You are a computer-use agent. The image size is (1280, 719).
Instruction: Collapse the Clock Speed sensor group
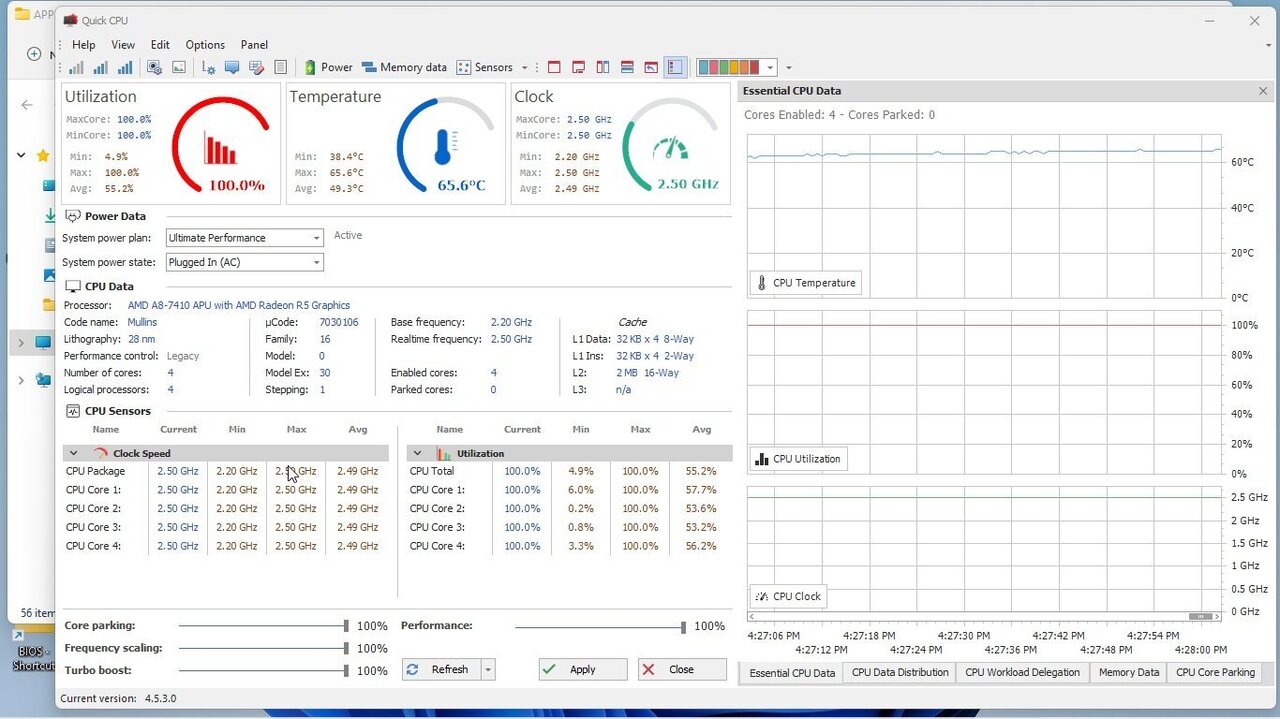(73, 453)
